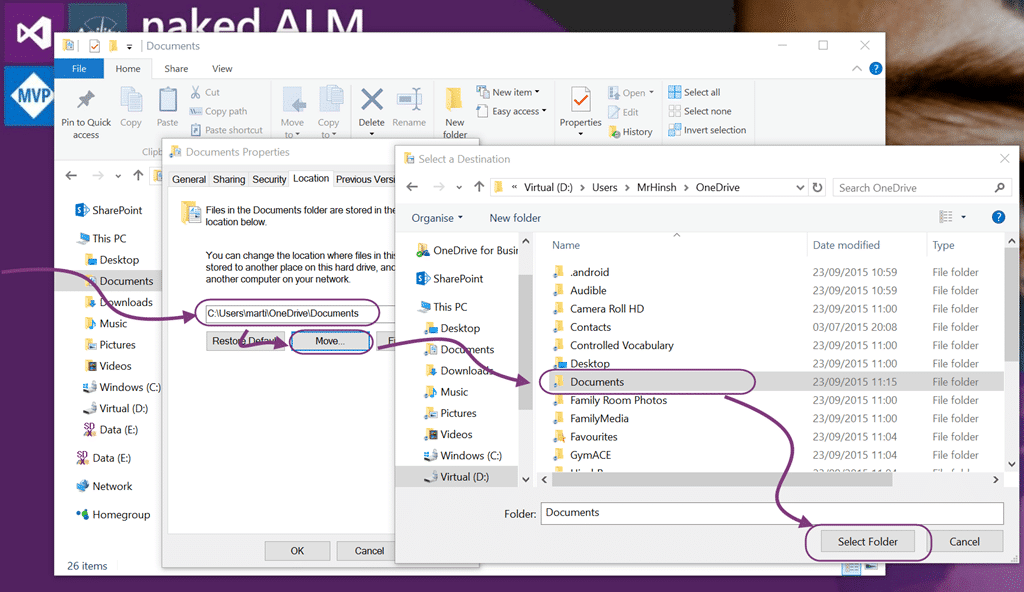1024x592 pixels.
Task: Go up one level in destination dialog
Action: (479, 187)
